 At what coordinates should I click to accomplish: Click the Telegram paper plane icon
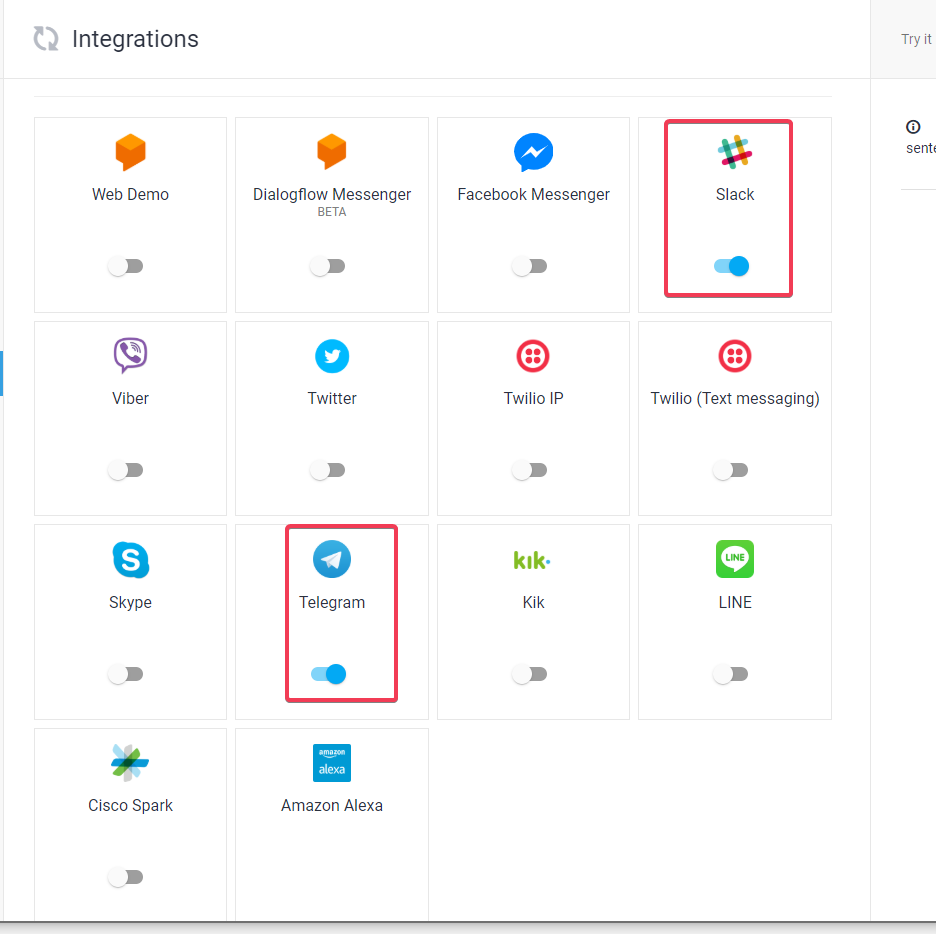tap(332, 559)
